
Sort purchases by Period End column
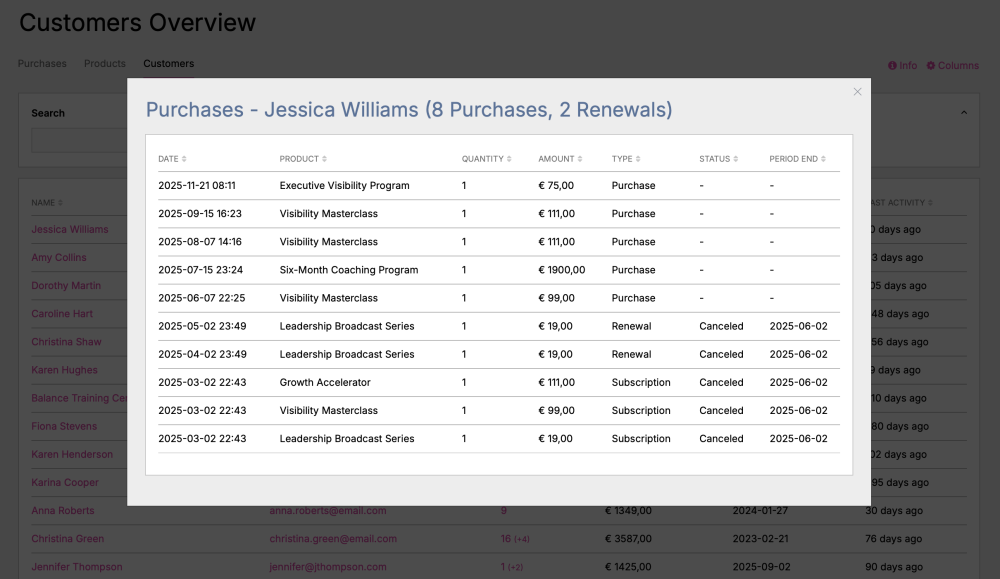(x=797, y=159)
